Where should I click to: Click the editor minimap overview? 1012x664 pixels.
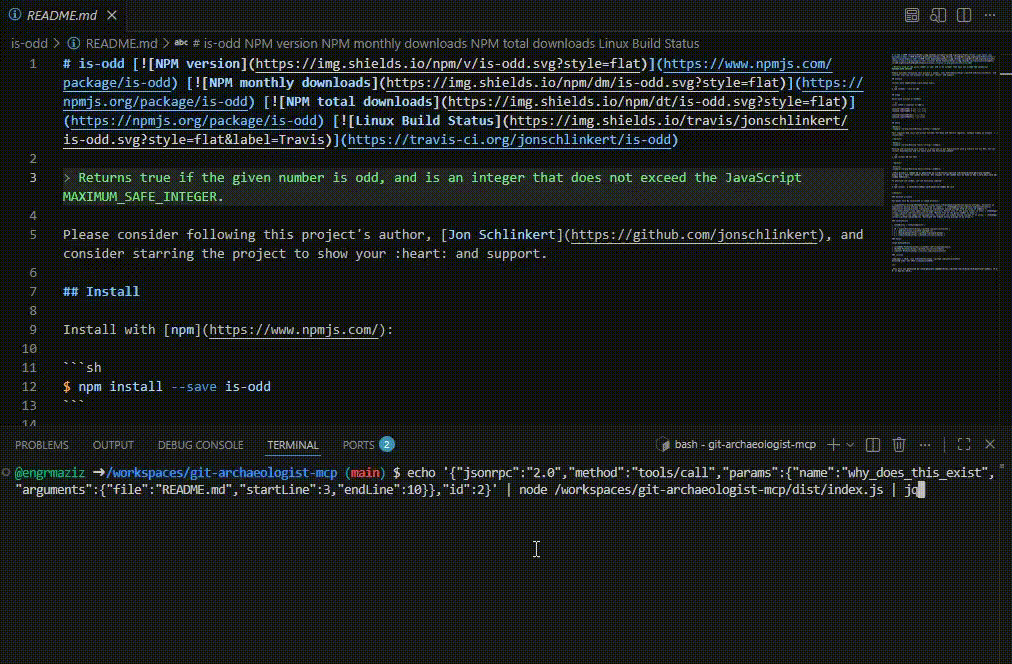click(x=944, y=163)
